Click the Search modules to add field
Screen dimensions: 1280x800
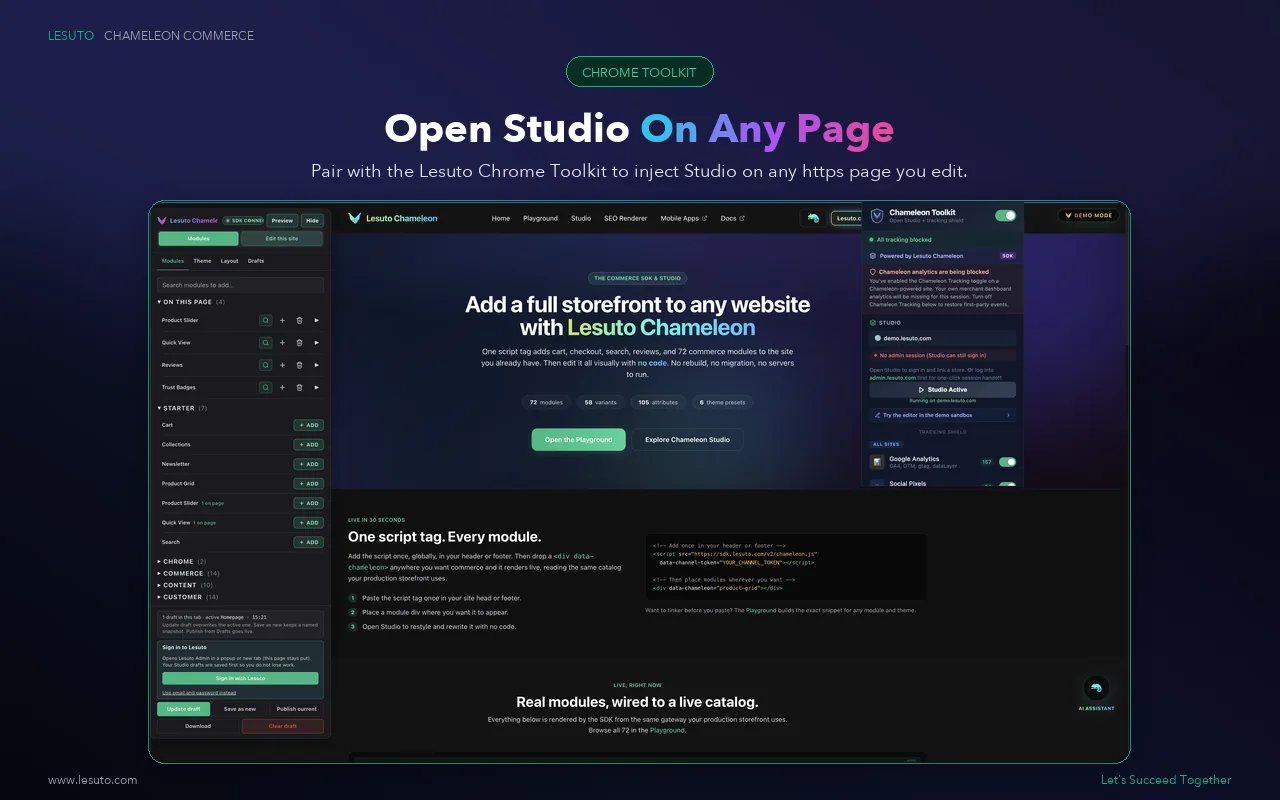(240, 285)
